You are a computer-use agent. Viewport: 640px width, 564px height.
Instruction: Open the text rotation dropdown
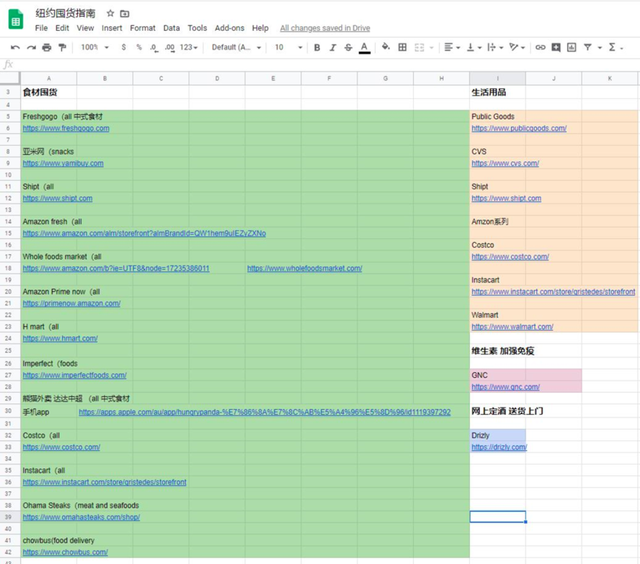(x=517, y=48)
